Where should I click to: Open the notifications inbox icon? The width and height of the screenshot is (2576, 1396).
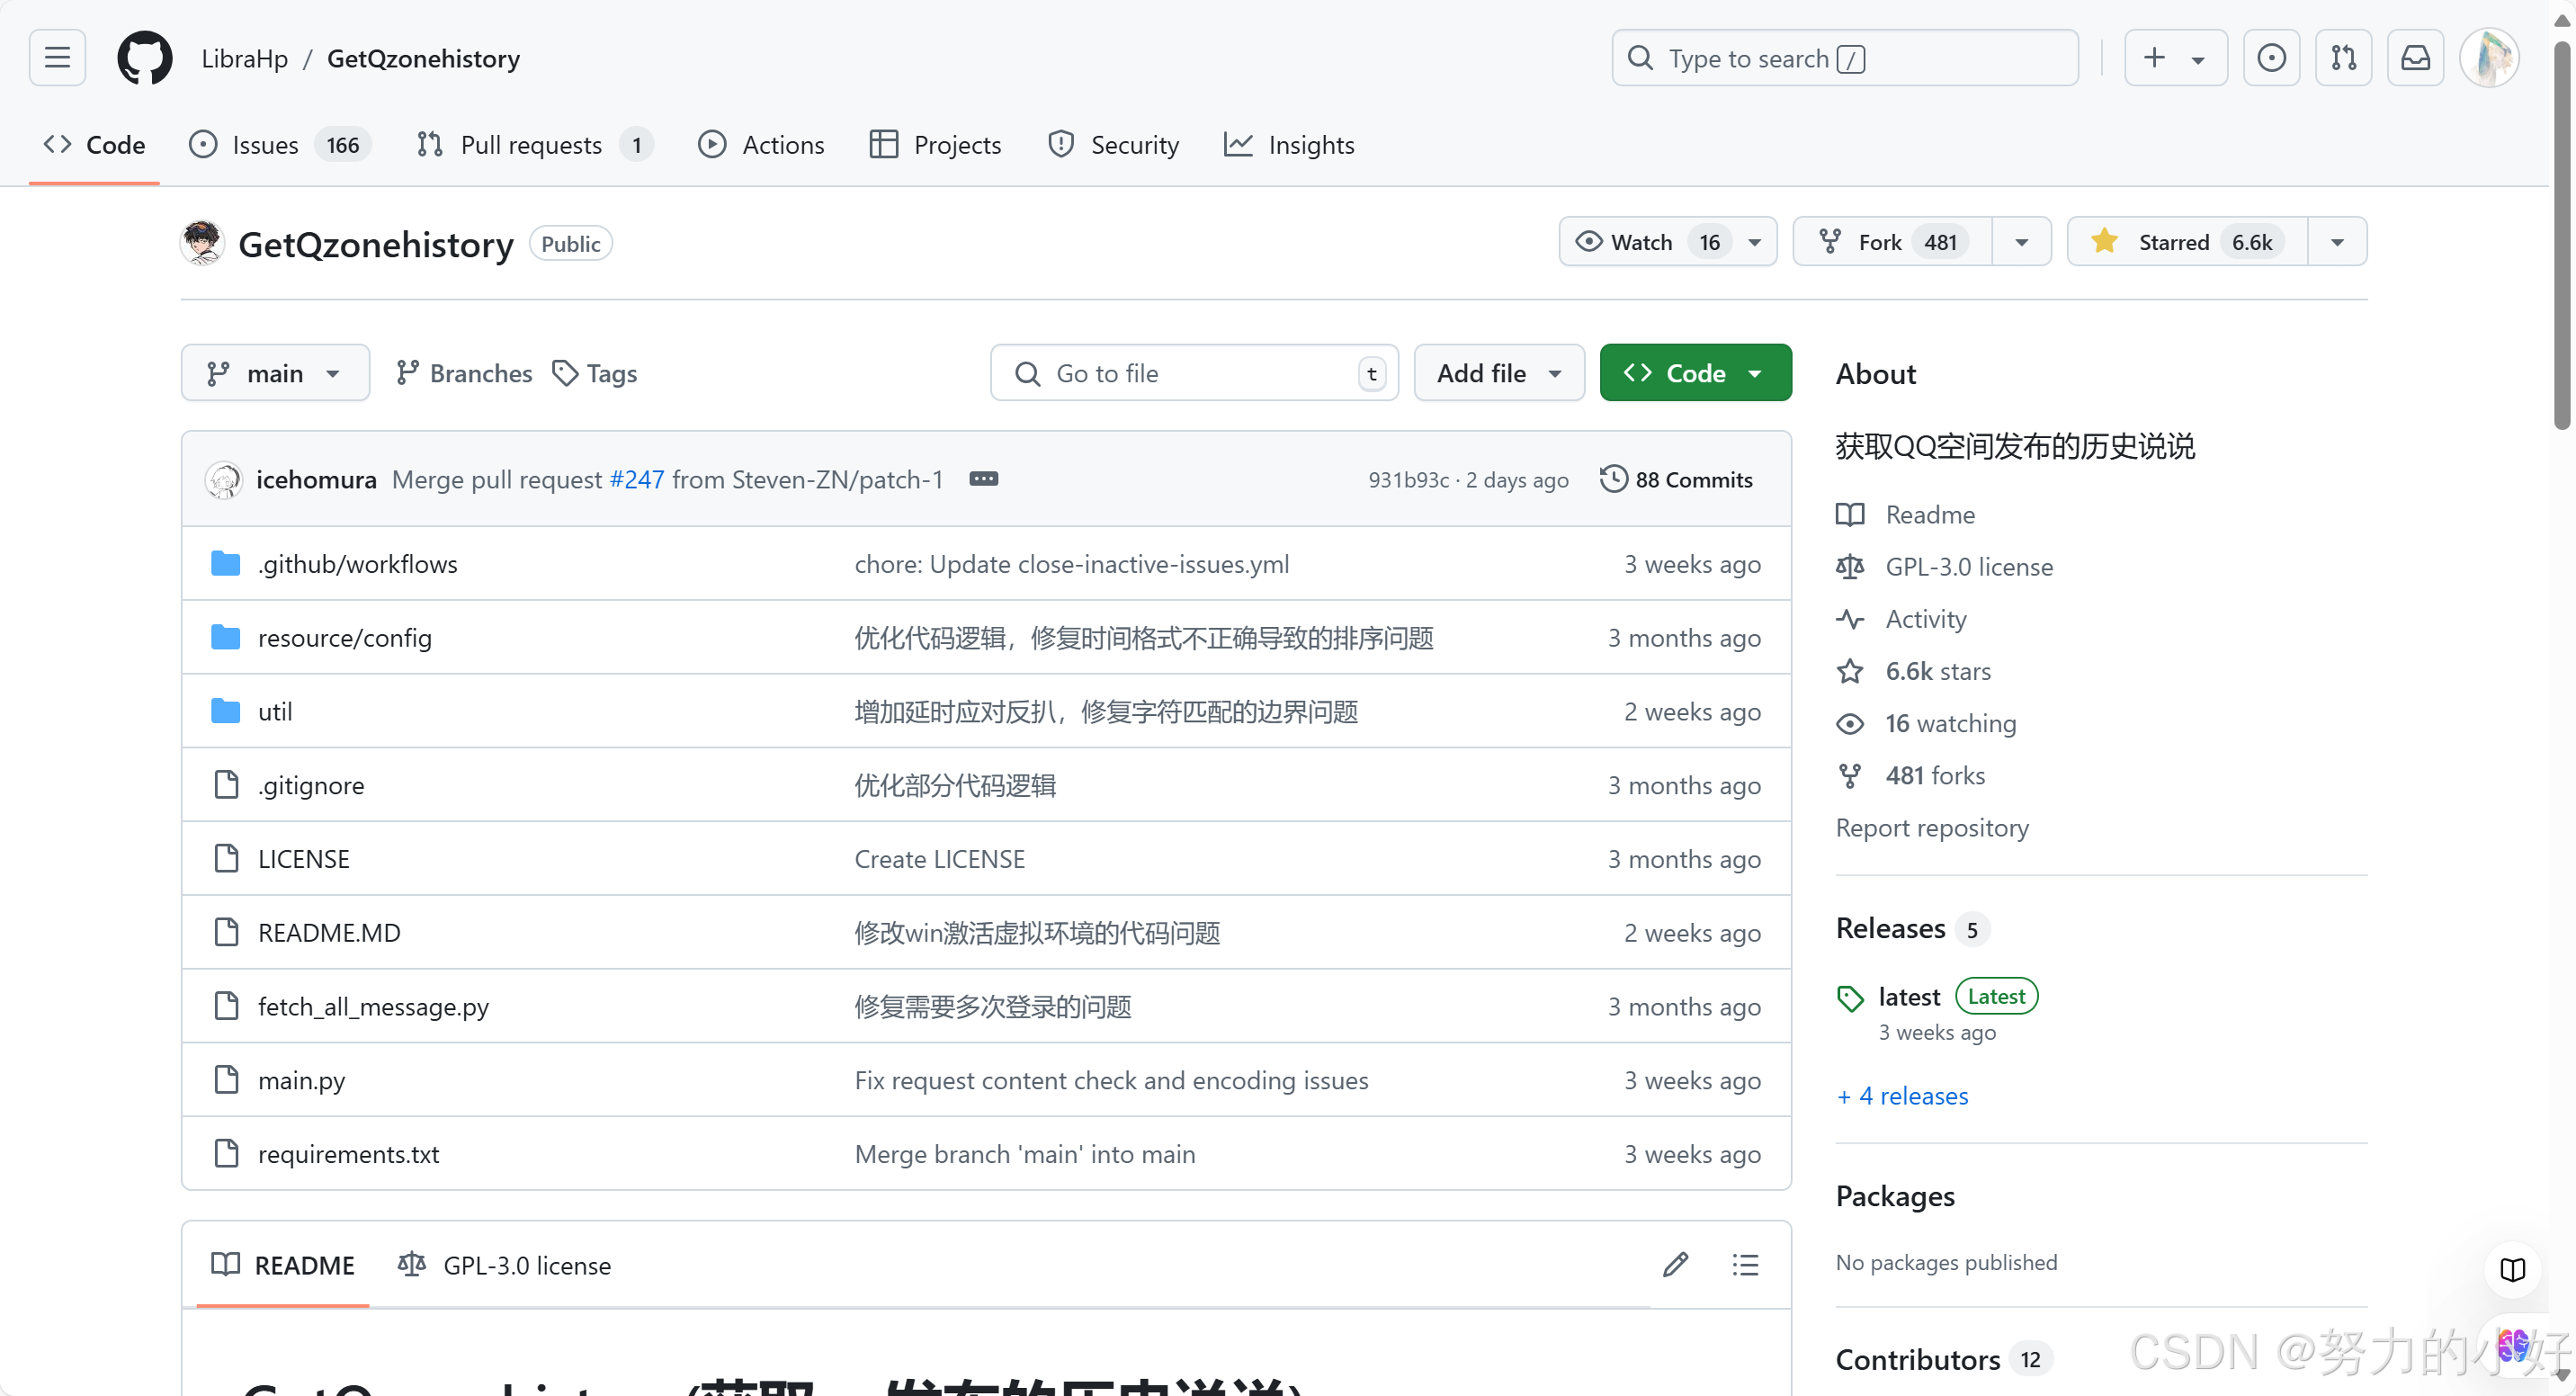(x=2415, y=58)
